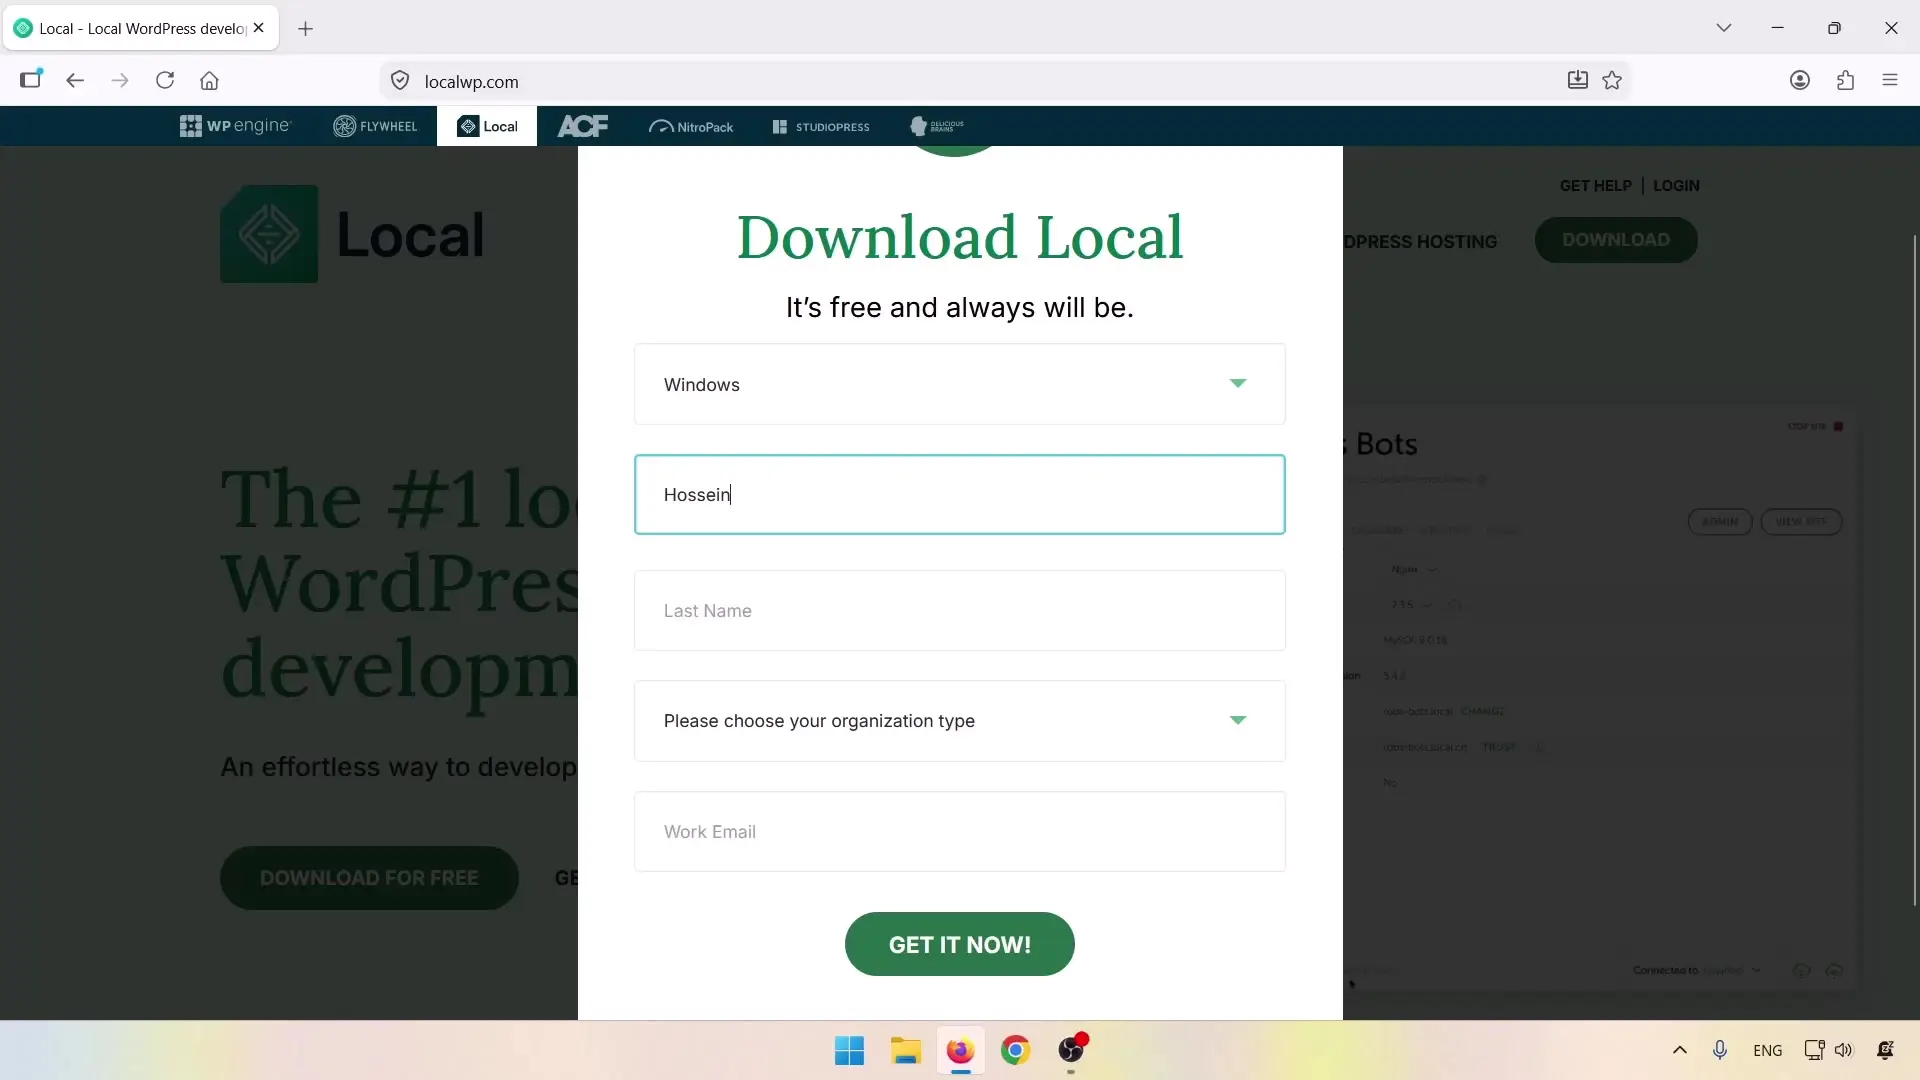Close the Local WordPress tab
1920x1080 pixels.
259,28
